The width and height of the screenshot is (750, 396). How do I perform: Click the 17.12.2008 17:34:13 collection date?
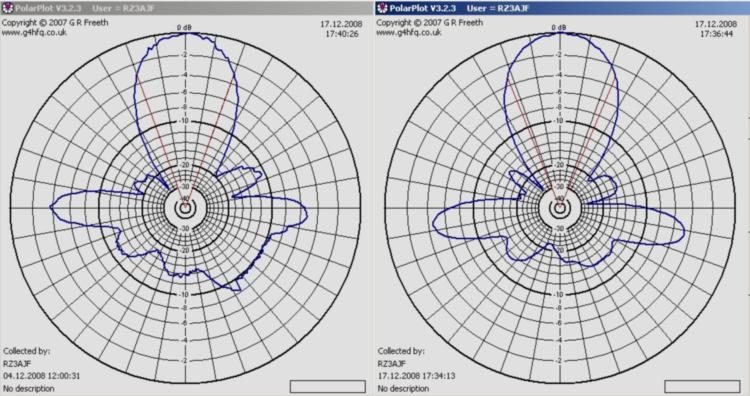click(416, 376)
